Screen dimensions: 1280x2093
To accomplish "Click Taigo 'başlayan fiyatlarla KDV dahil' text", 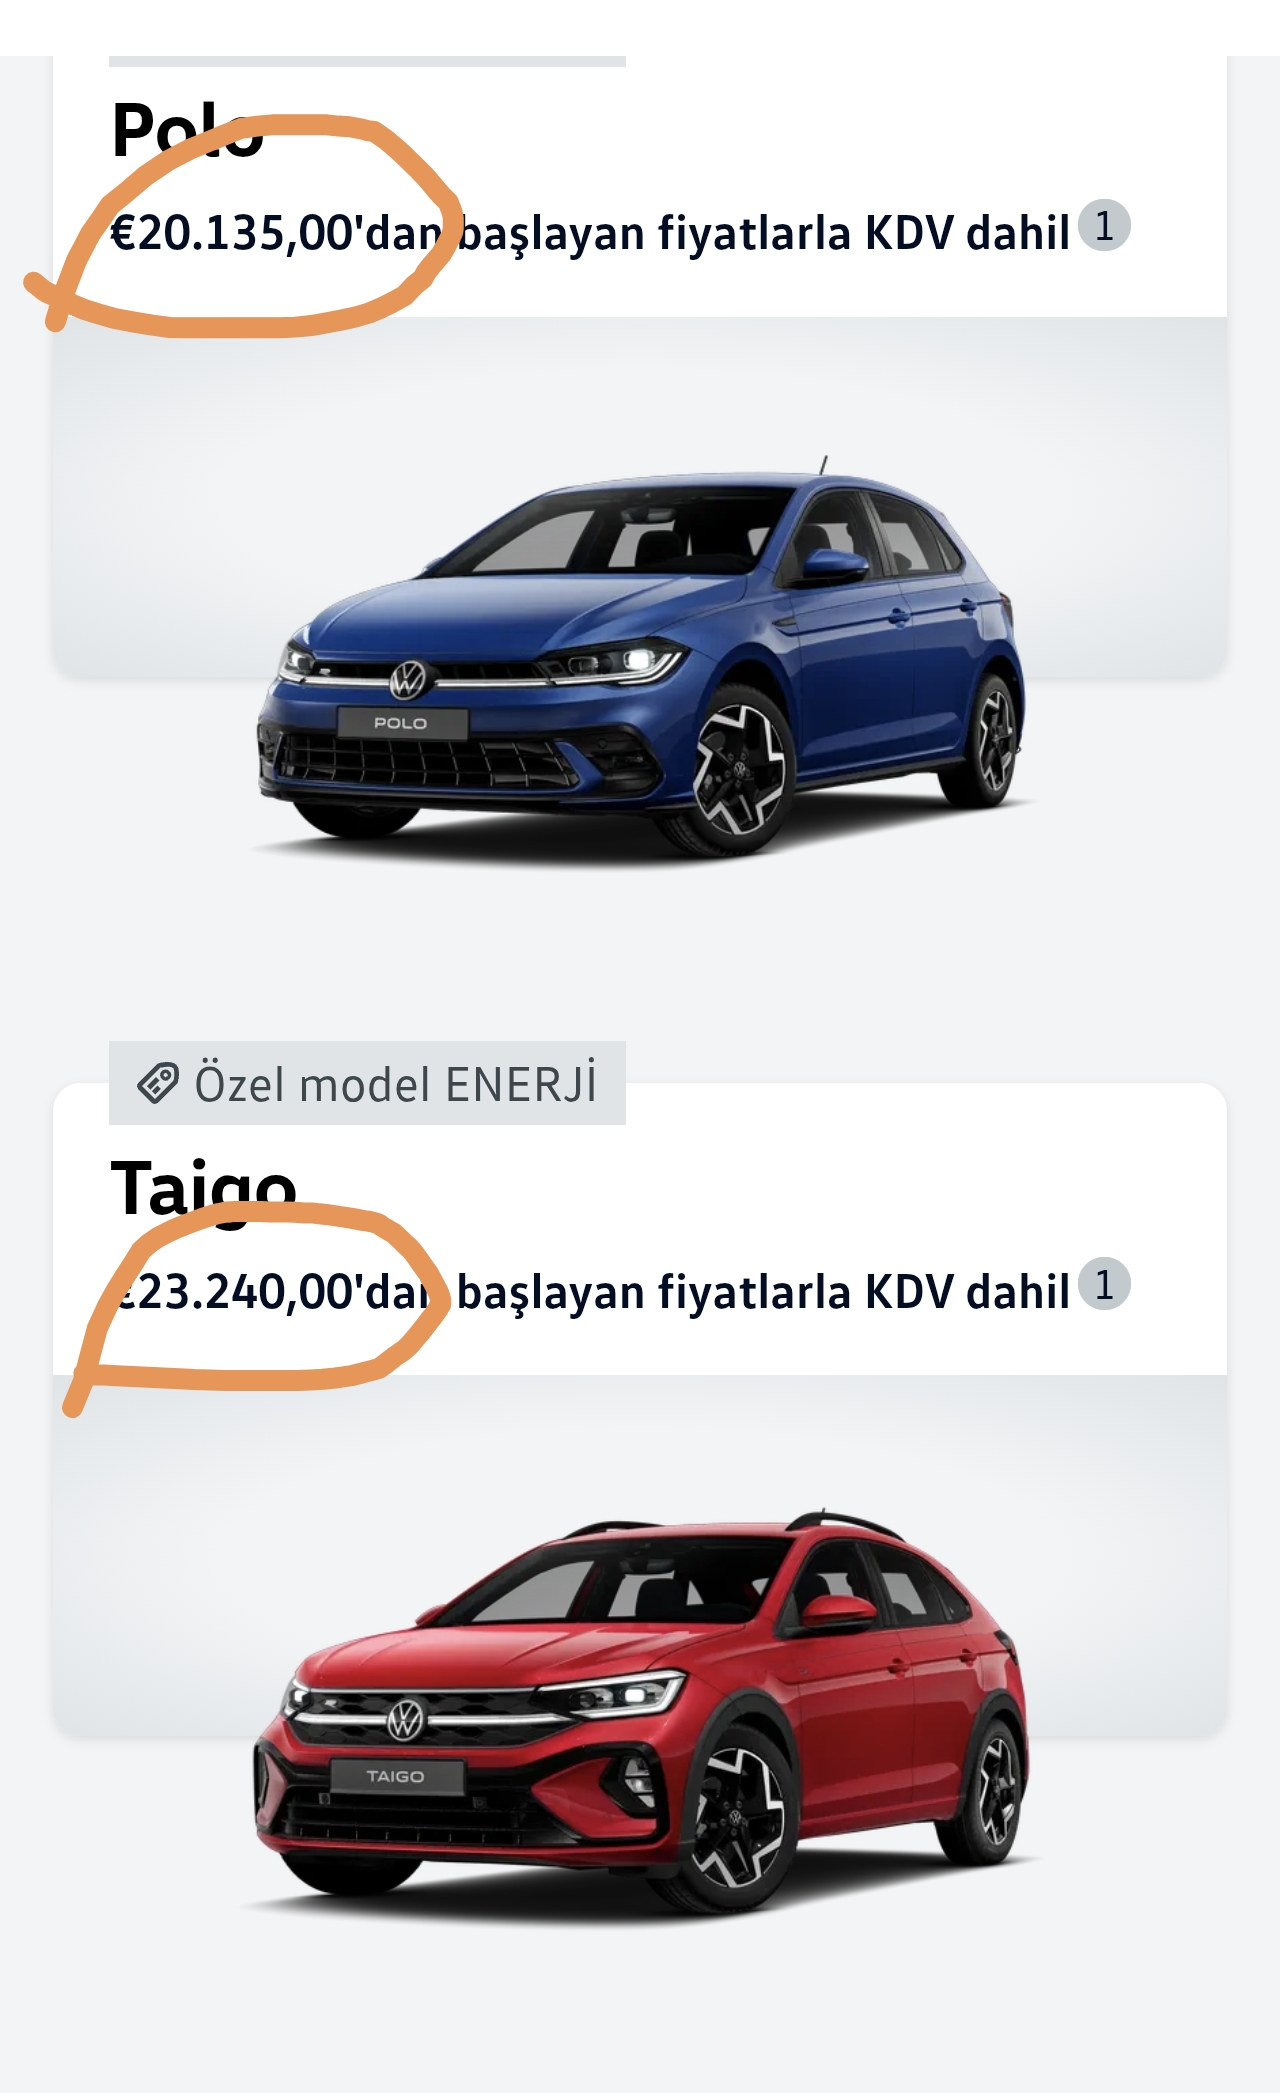I will tap(763, 1291).
